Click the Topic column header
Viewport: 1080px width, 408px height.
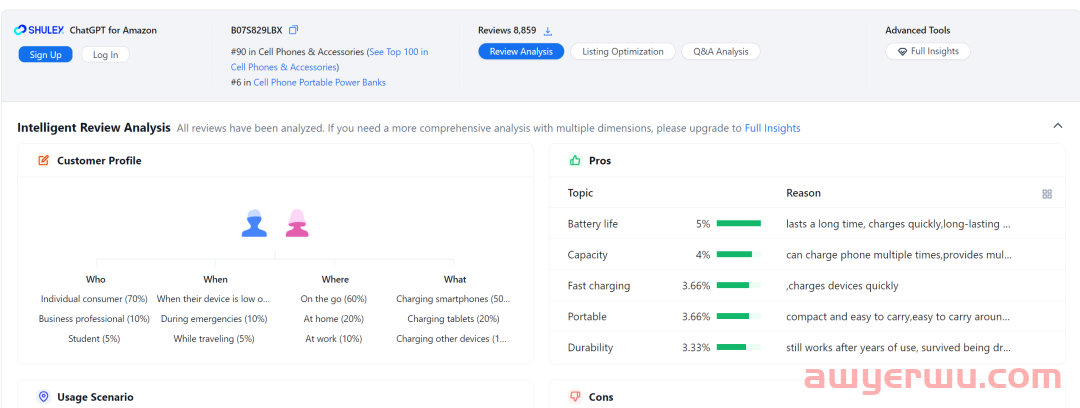[x=580, y=193]
